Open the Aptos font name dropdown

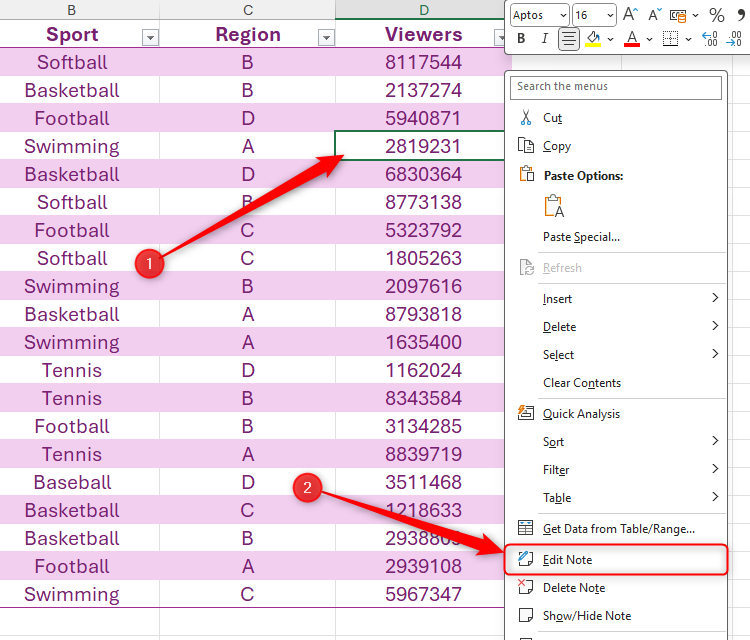(x=561, y=15)
